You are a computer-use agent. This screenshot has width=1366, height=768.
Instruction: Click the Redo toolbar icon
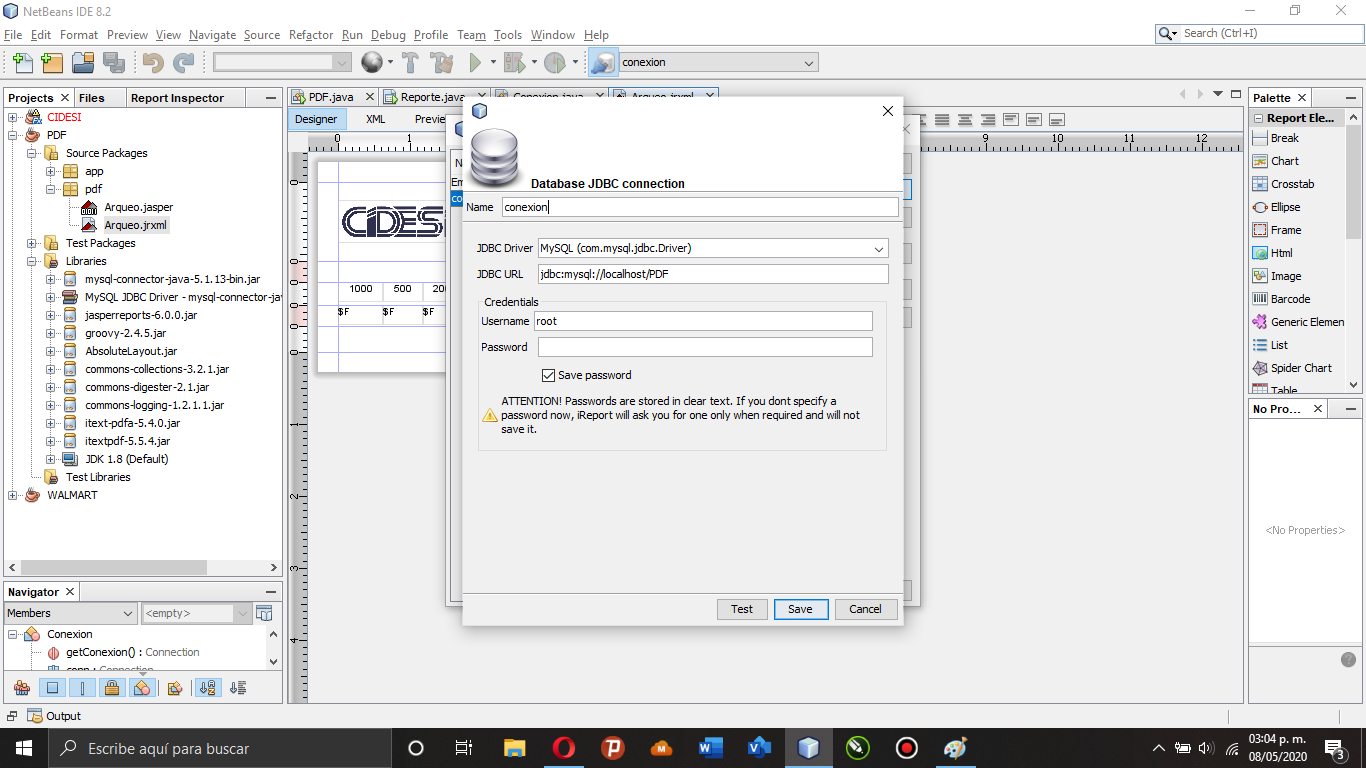tap(184, 62)
